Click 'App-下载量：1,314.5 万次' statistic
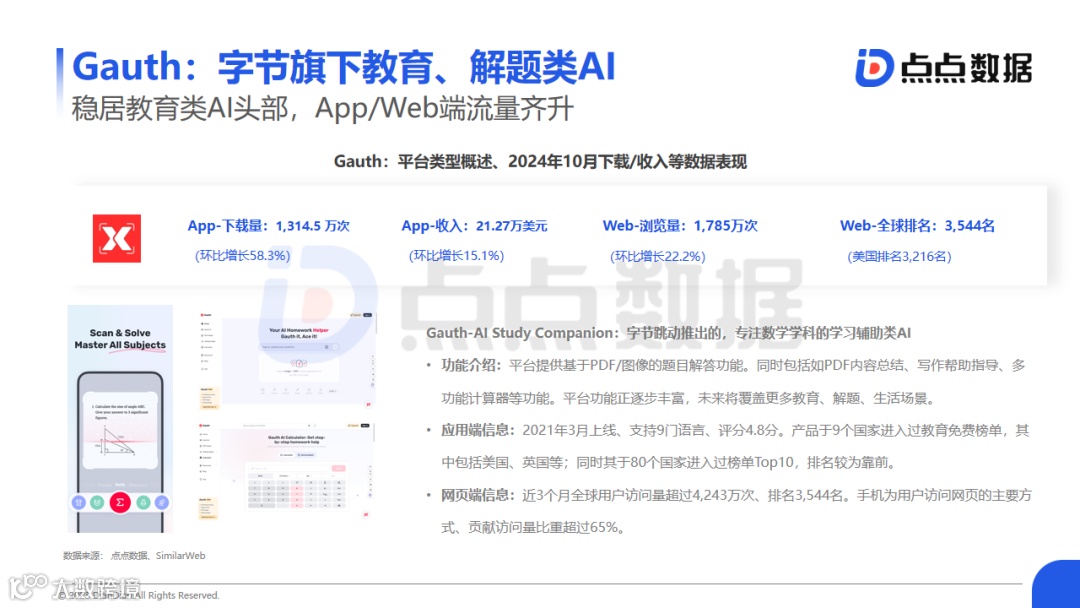 click(x=269, y=226)
